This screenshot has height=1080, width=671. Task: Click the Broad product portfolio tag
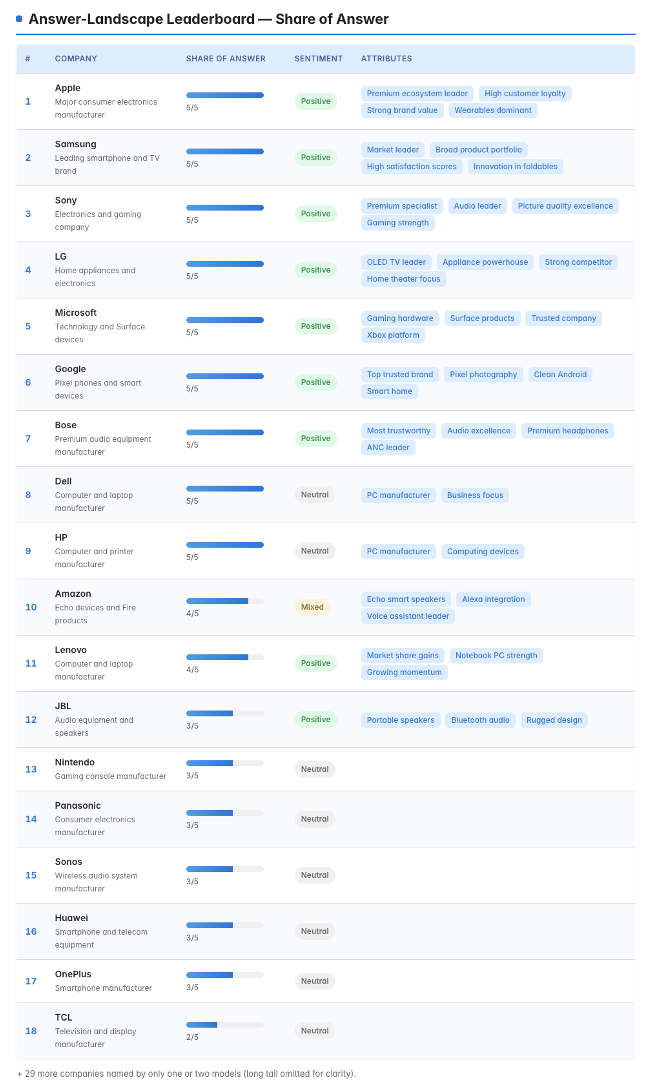pyautogui.click(x=479, y=149)
